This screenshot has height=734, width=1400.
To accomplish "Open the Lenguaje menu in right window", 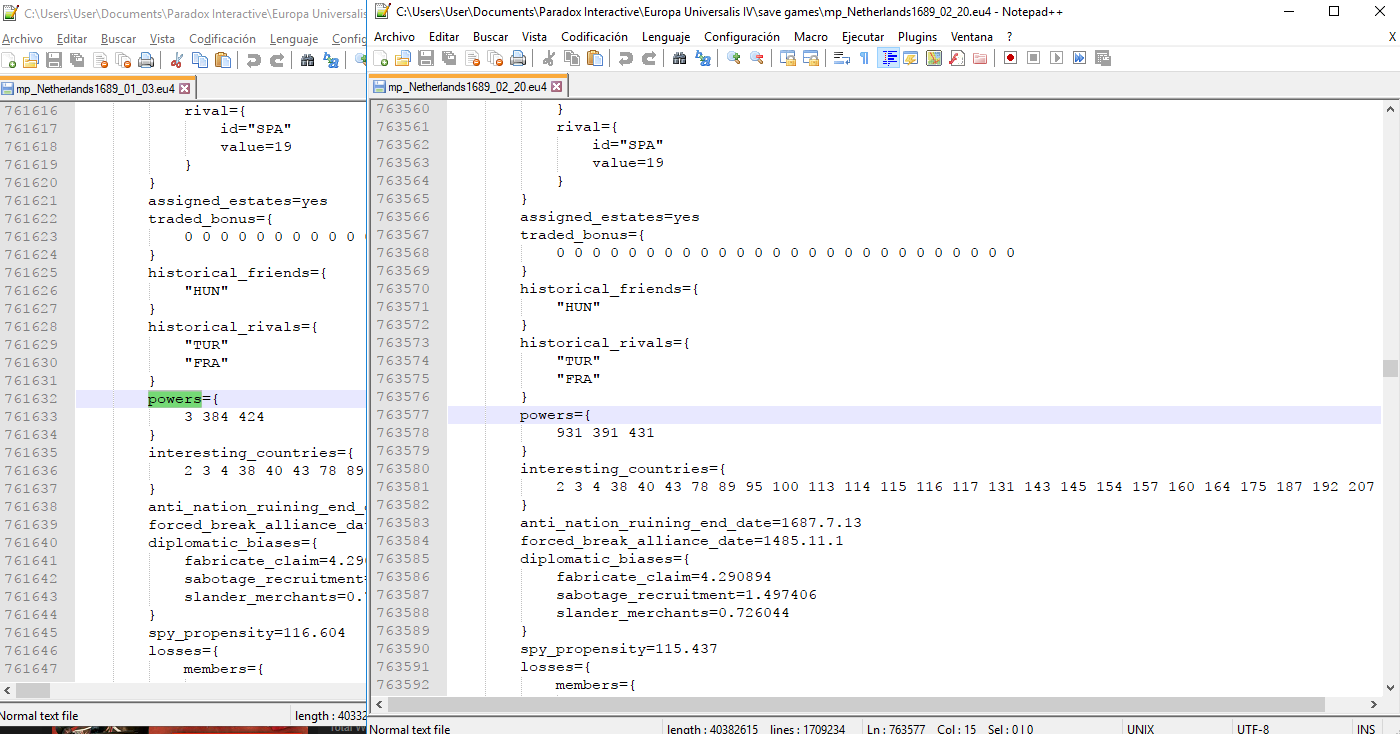I will pos(665,37).
